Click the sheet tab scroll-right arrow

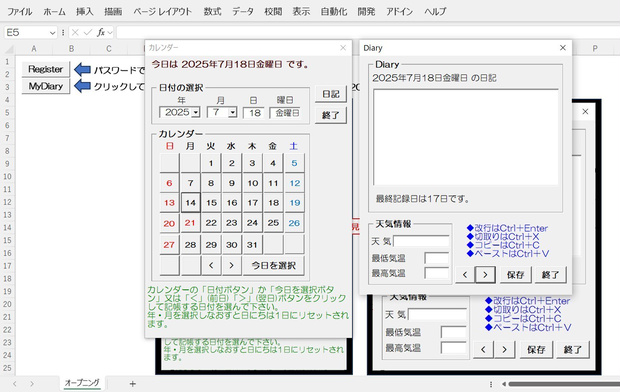coord(32,383)
